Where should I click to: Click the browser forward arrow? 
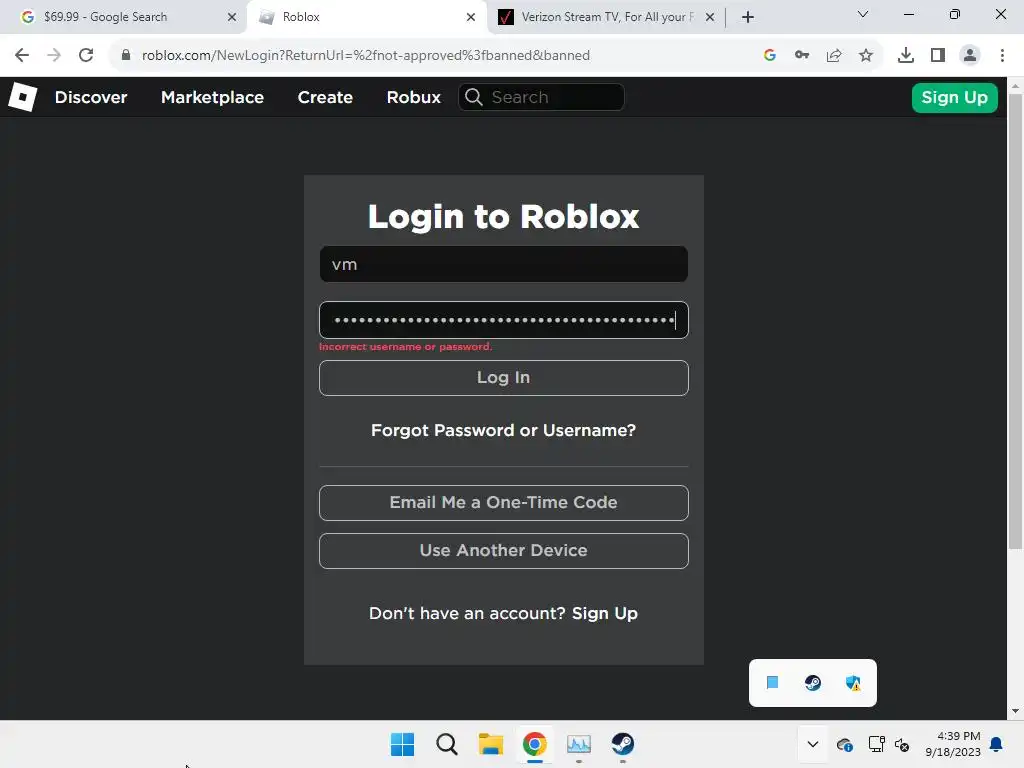[54, 55]
